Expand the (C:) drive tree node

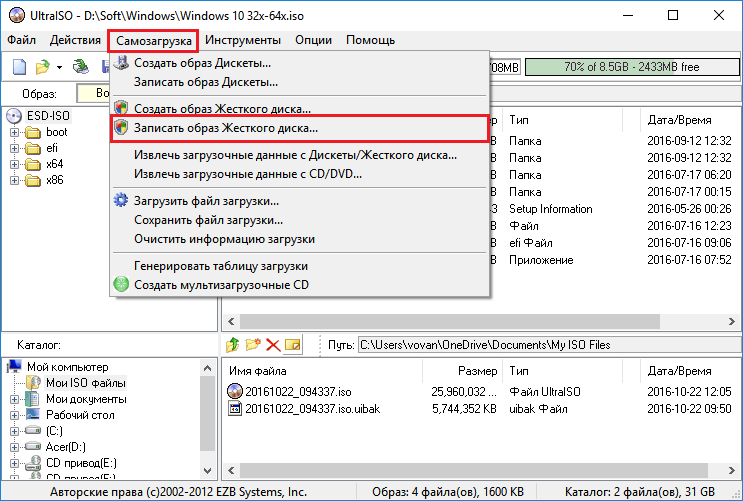tap(14, 431)
